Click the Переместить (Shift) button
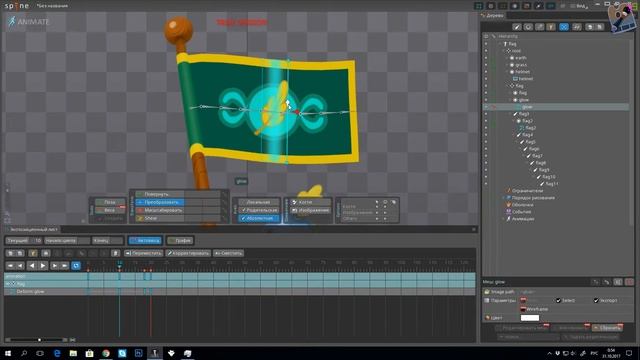Viewport: 640px width, 360px height. [143, 253]
